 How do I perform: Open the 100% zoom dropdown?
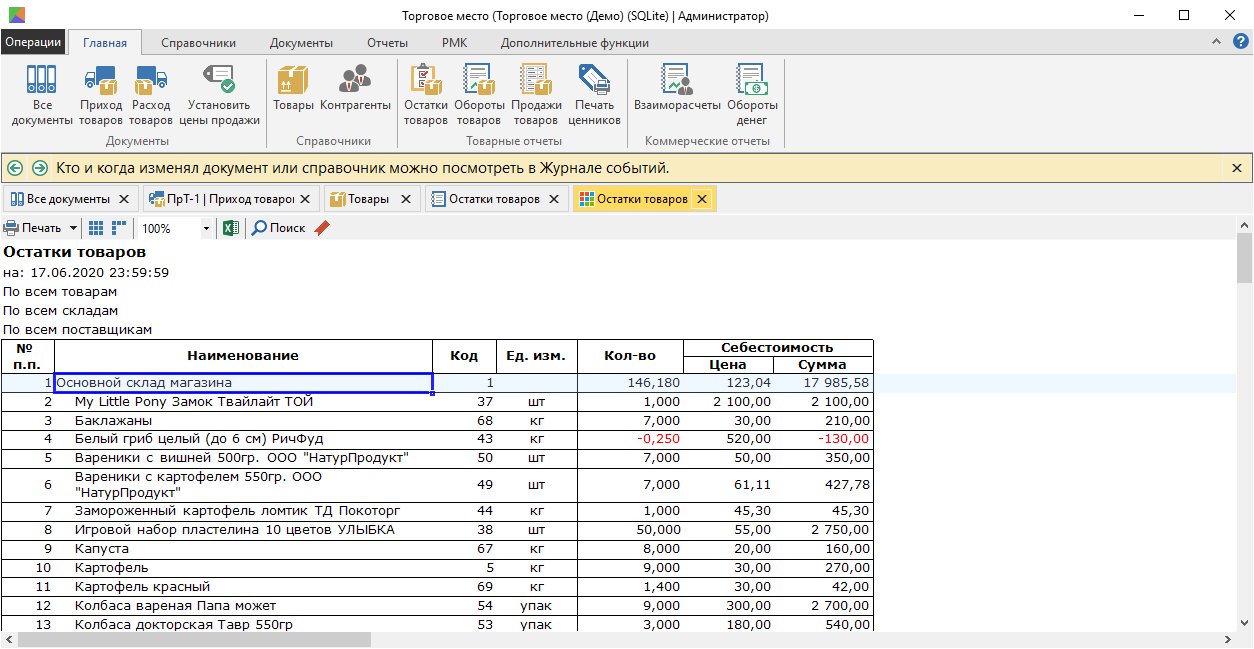click(x=206, y=228)
